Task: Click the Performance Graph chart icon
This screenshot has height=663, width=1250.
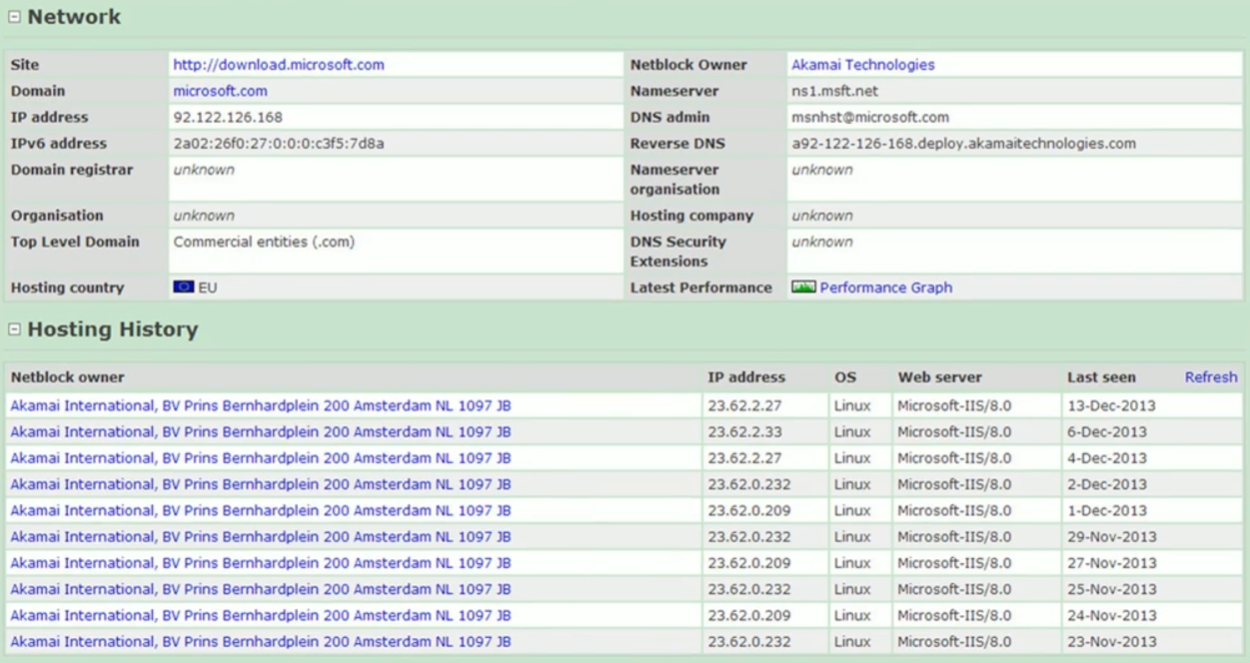Action: click(803, 287)
